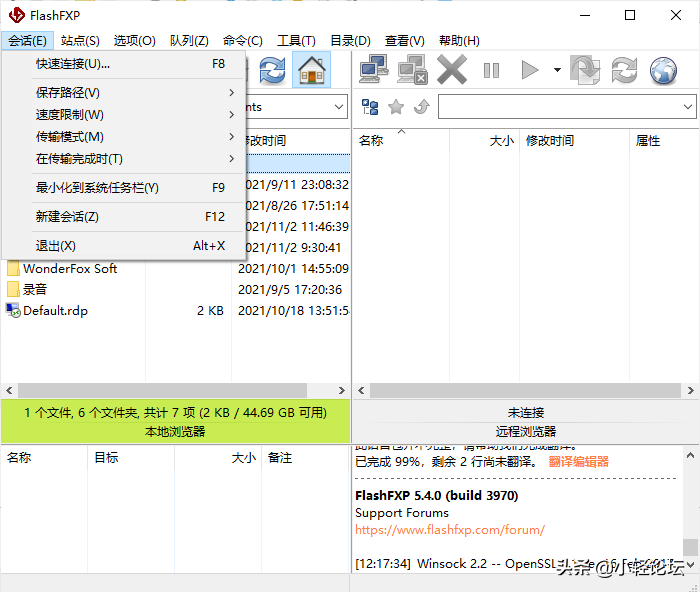Expand the 传输模式(M) submenu
700x592 pixels.
[x=124, y=137]
